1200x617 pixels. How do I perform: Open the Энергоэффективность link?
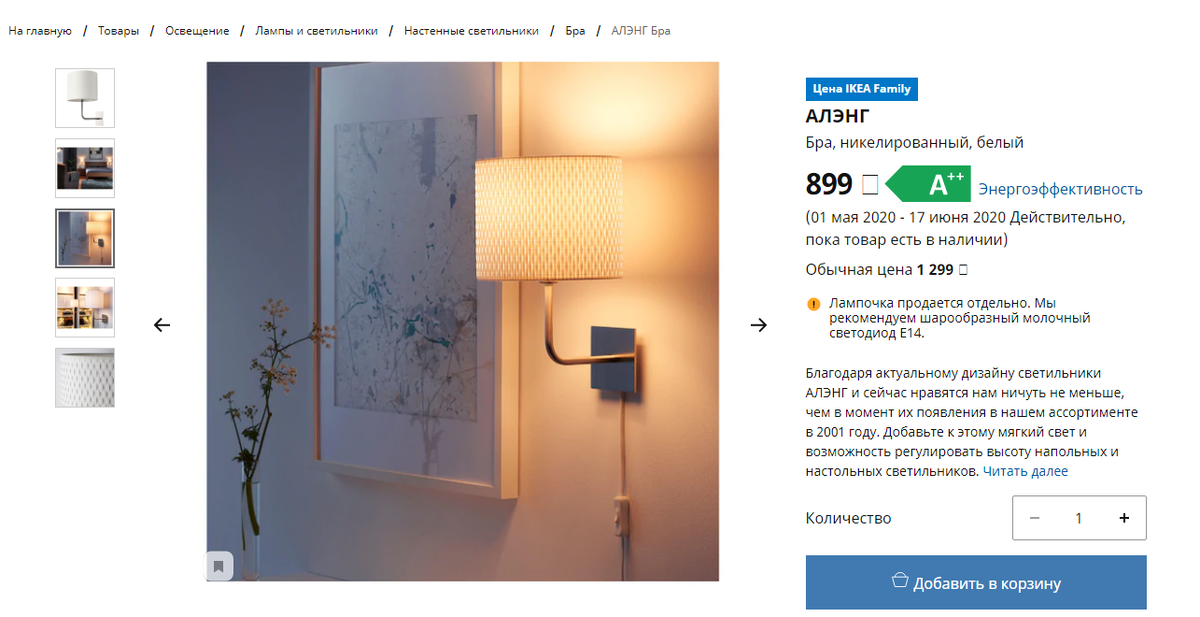(1060, 189)
